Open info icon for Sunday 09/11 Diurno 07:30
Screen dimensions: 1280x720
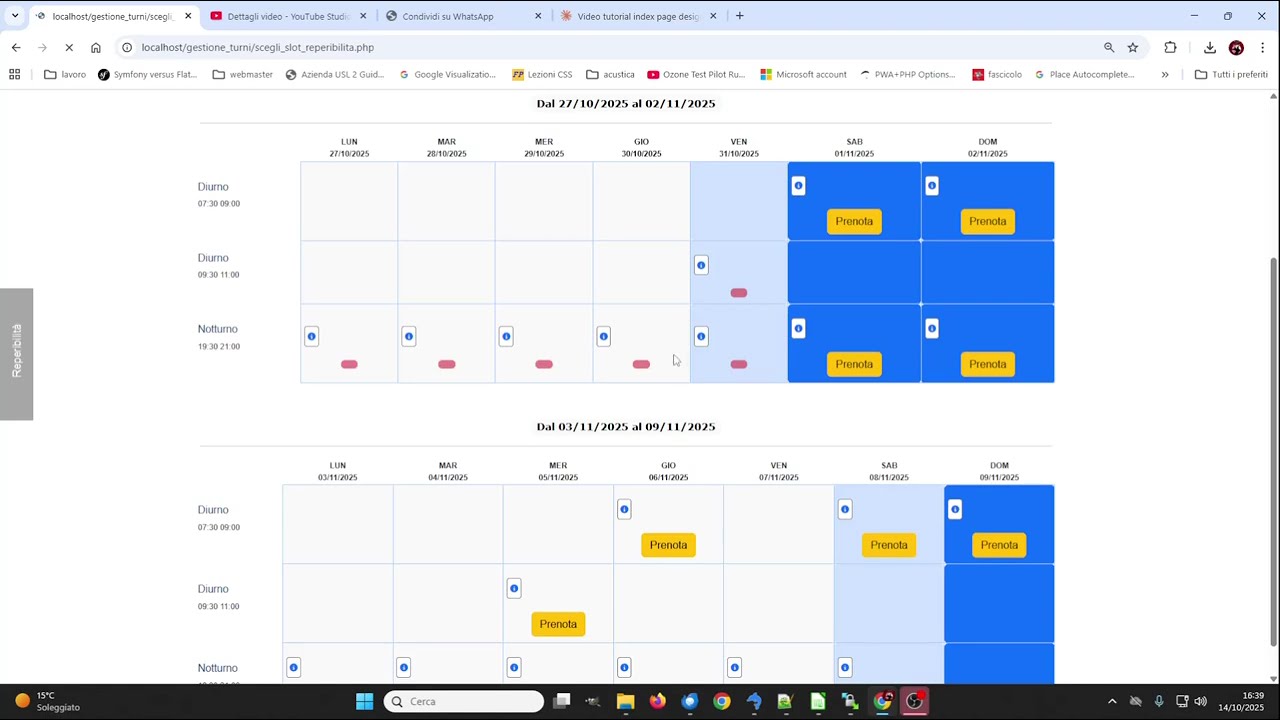[955, 510]
